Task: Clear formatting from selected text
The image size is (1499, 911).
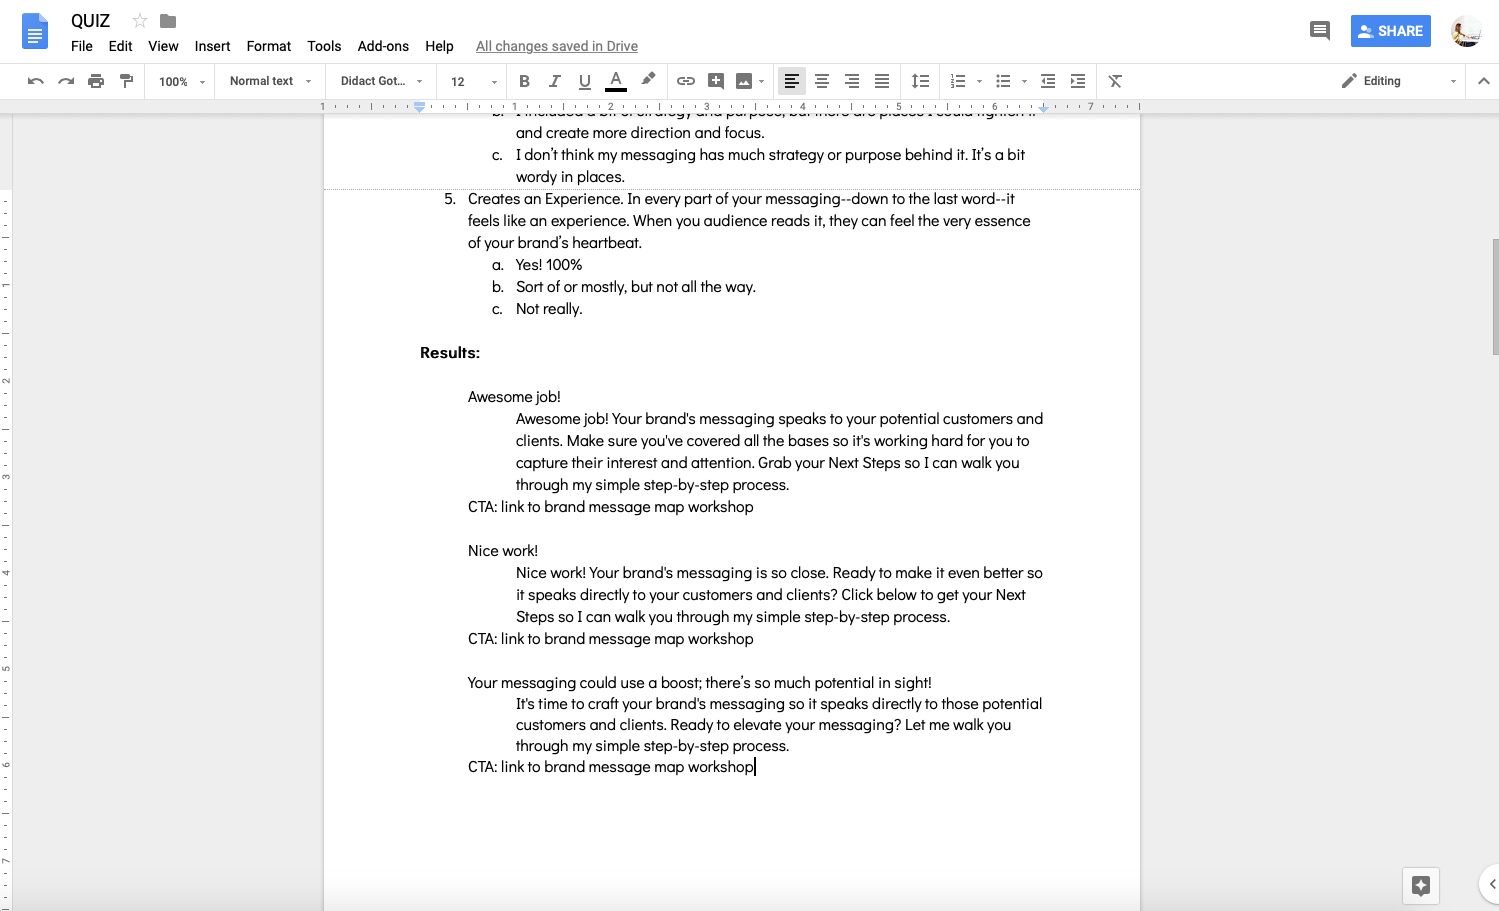Action: (x=1115, y=81)
